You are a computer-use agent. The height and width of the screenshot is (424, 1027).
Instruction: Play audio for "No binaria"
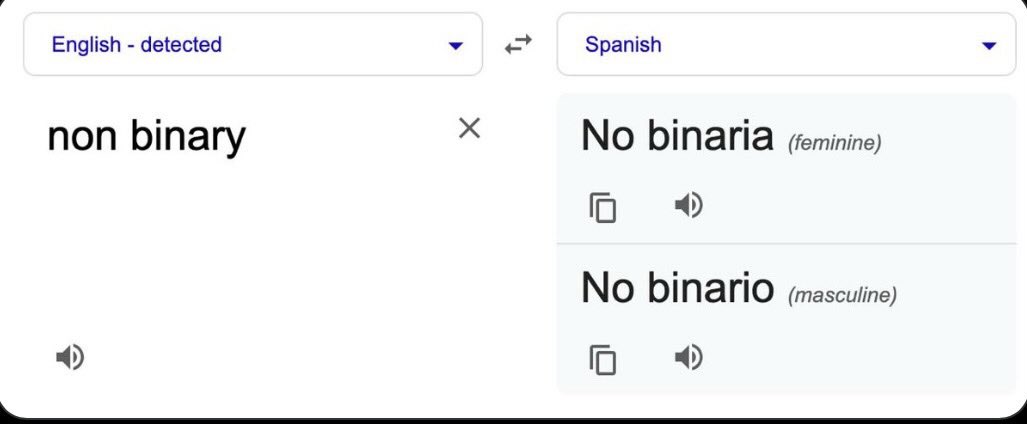[688, 206]
